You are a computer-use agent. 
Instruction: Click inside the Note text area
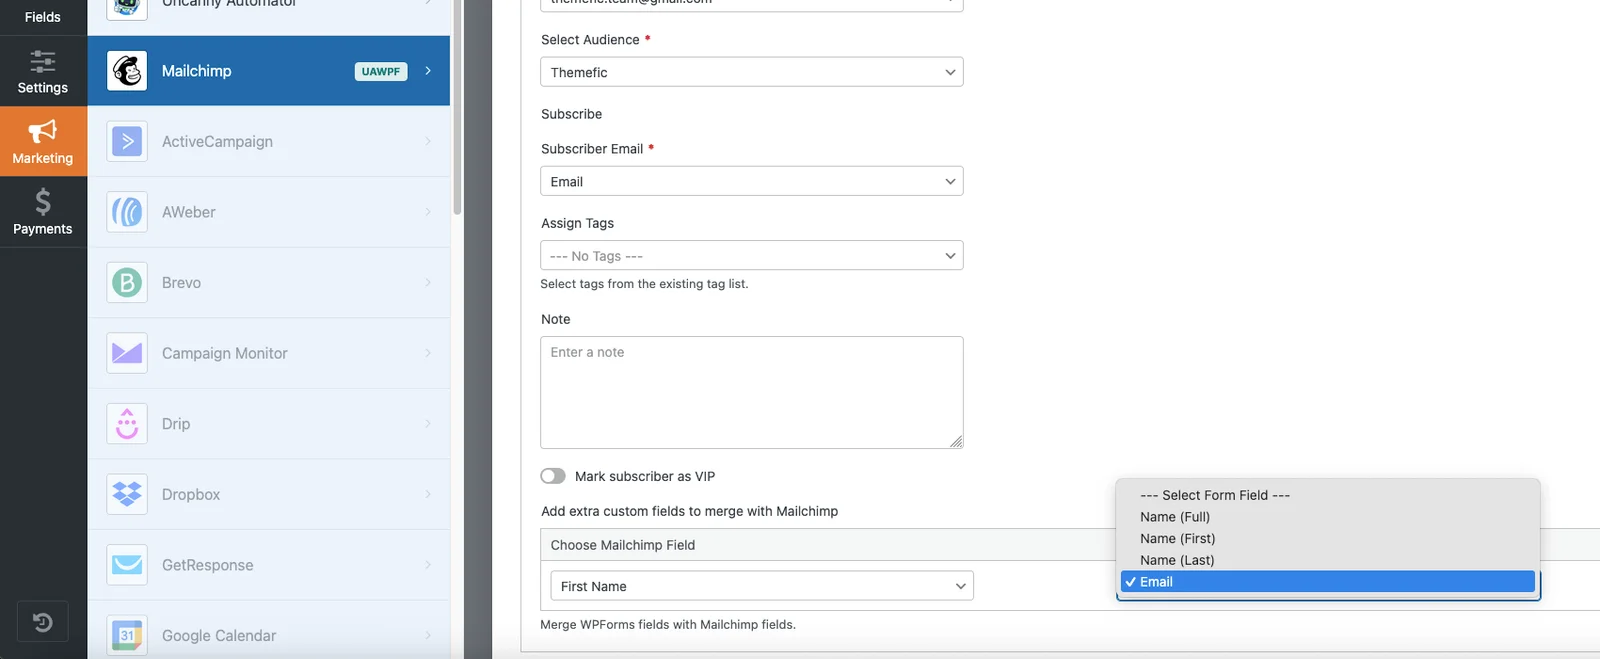click(751, 392)
